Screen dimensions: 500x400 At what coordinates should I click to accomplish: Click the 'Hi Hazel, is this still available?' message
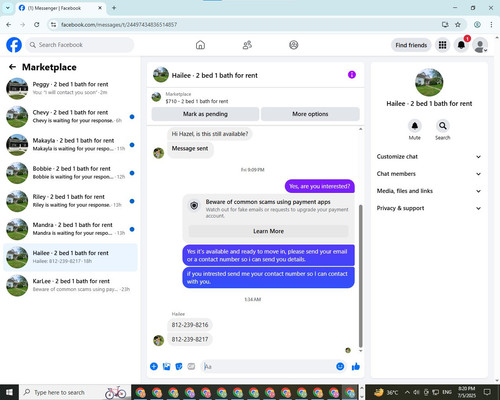(x=210, y=134)
